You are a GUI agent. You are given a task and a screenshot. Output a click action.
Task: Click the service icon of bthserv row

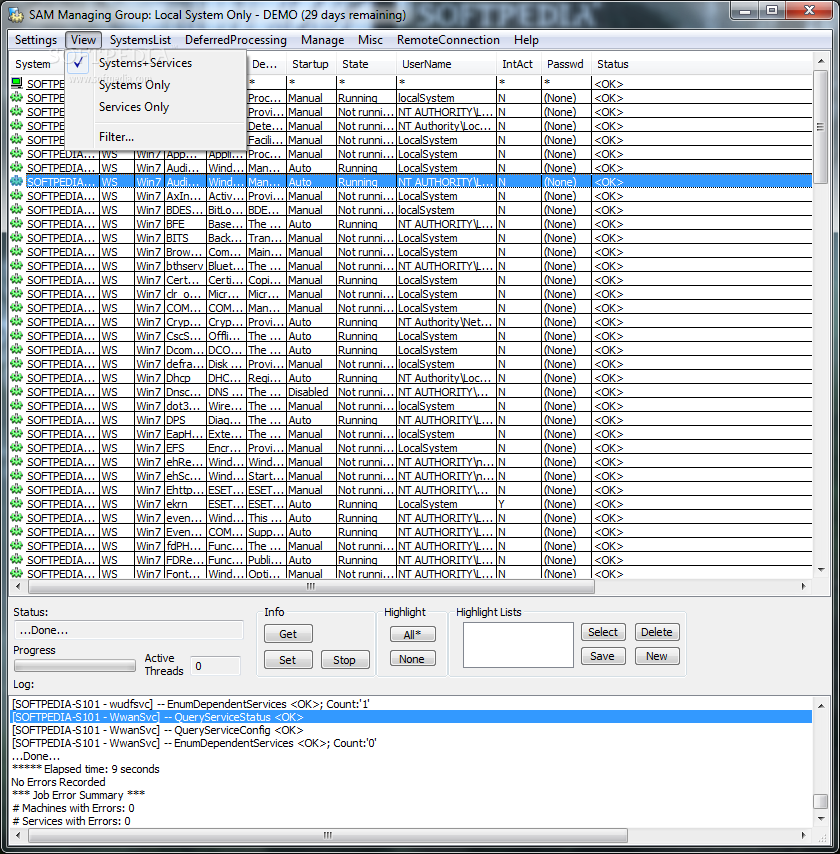coord(17,265)
